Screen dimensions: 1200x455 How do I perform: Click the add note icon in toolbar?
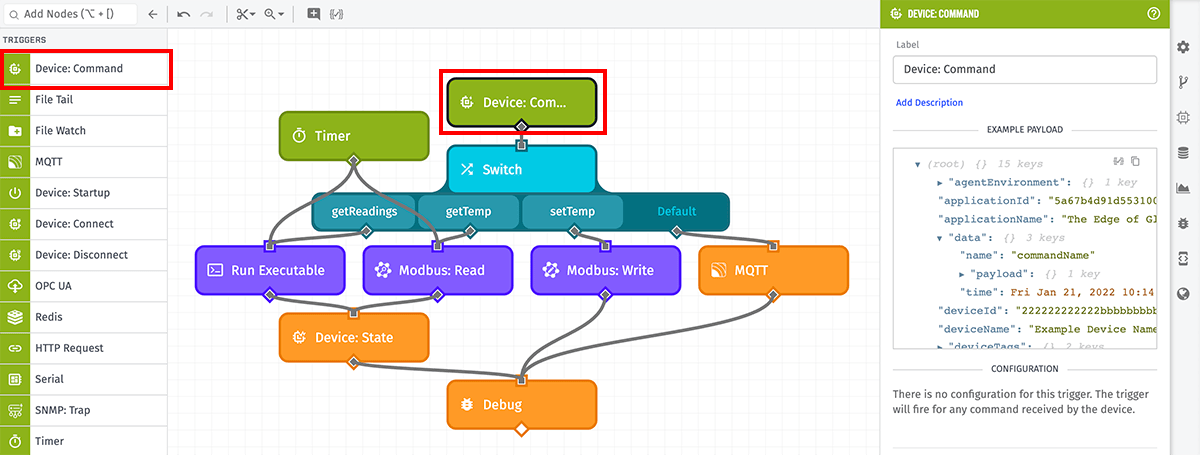(314, 14)
